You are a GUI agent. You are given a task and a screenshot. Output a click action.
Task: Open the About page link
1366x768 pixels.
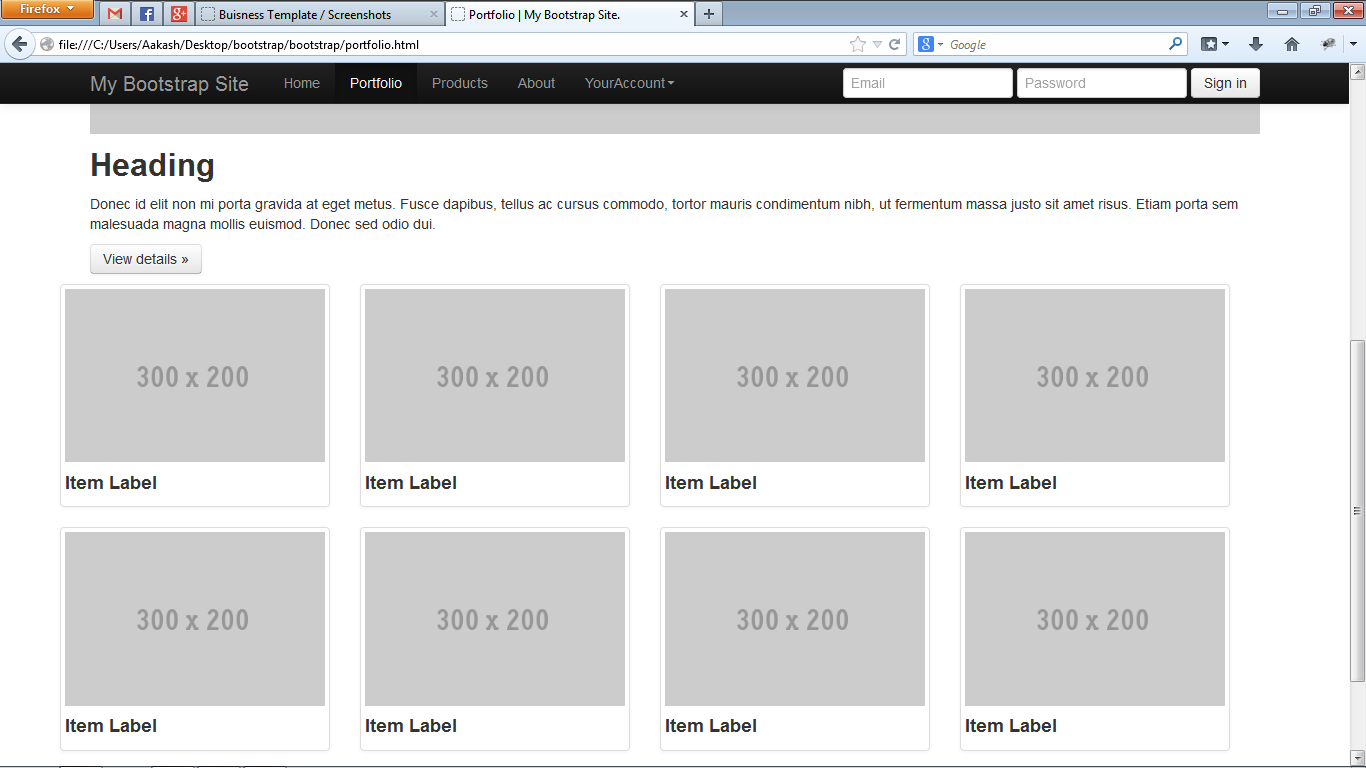click(x=536, y=83)
